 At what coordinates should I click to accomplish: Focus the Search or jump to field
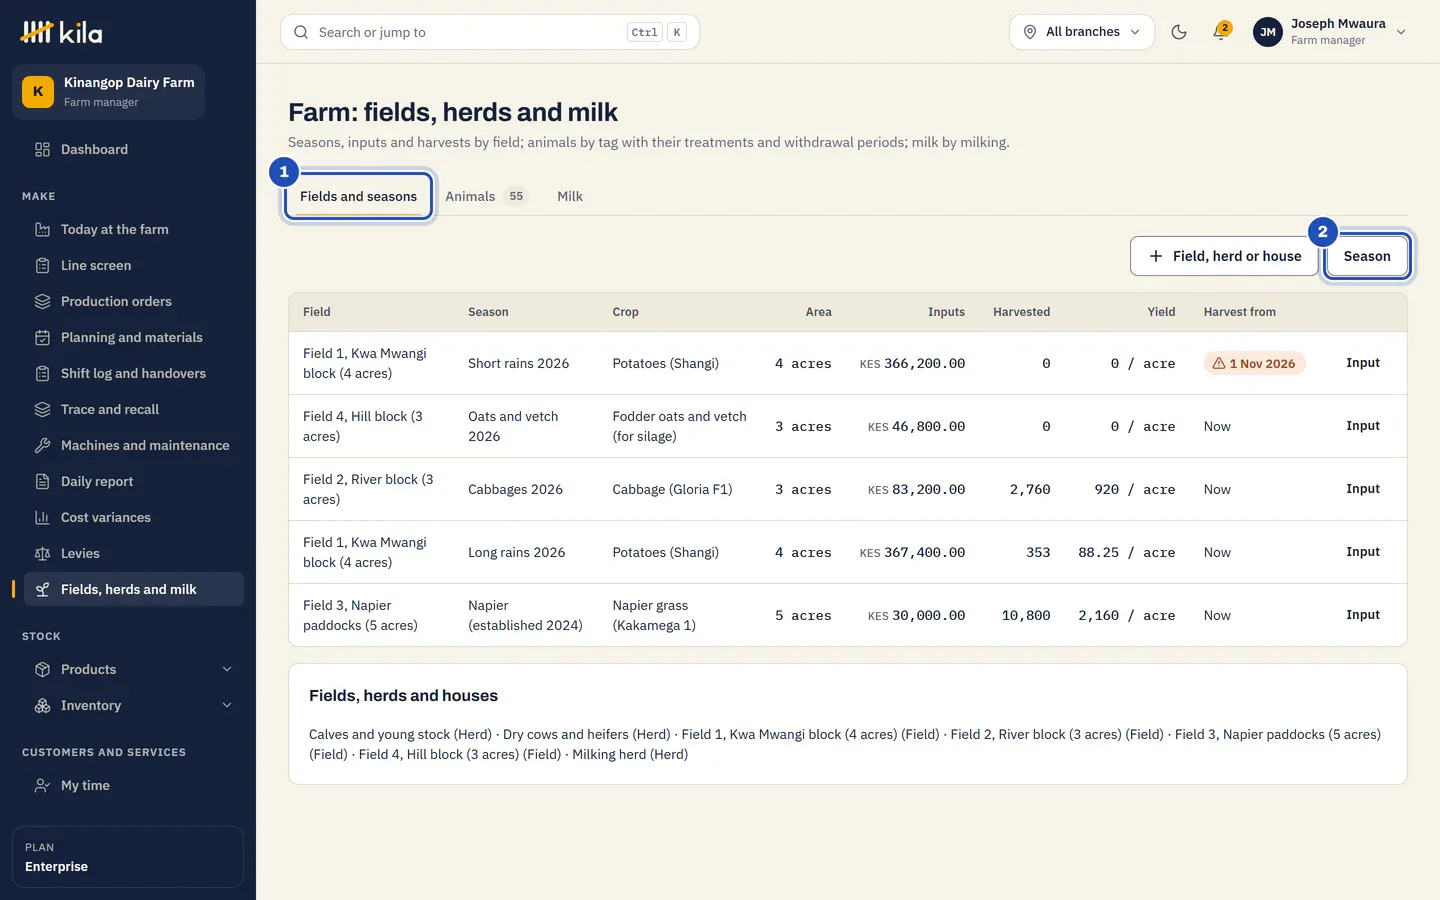pyautogui.click(x=490, y=32)
